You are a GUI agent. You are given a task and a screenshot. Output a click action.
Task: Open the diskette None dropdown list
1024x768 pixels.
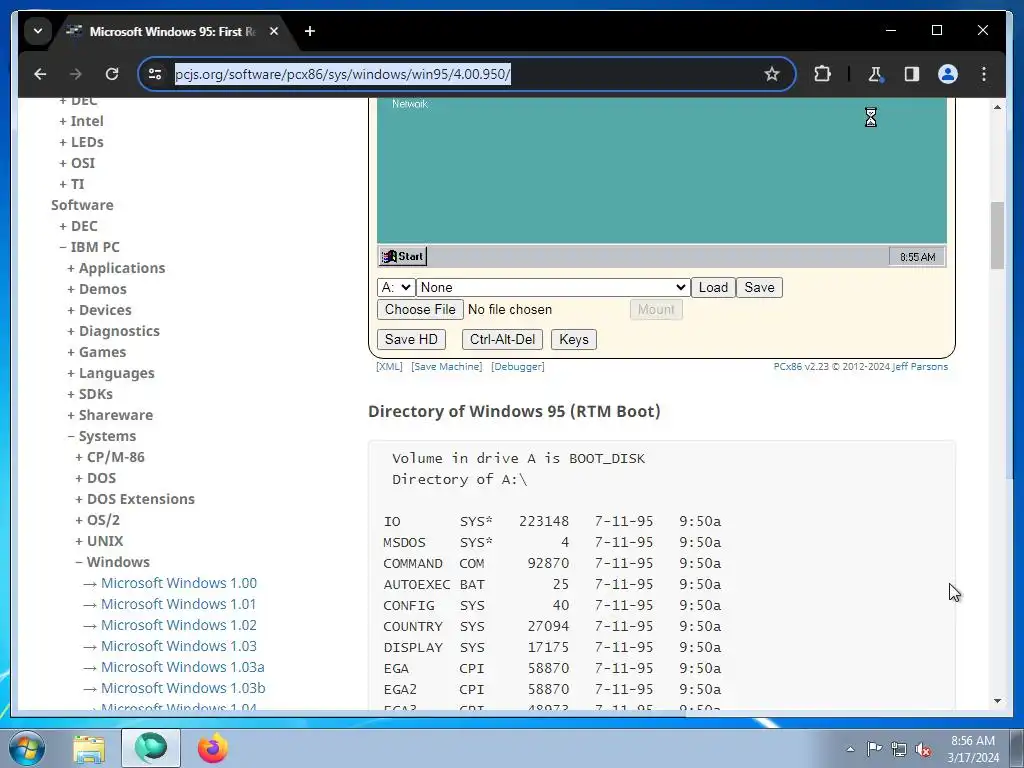pos(553,287)
